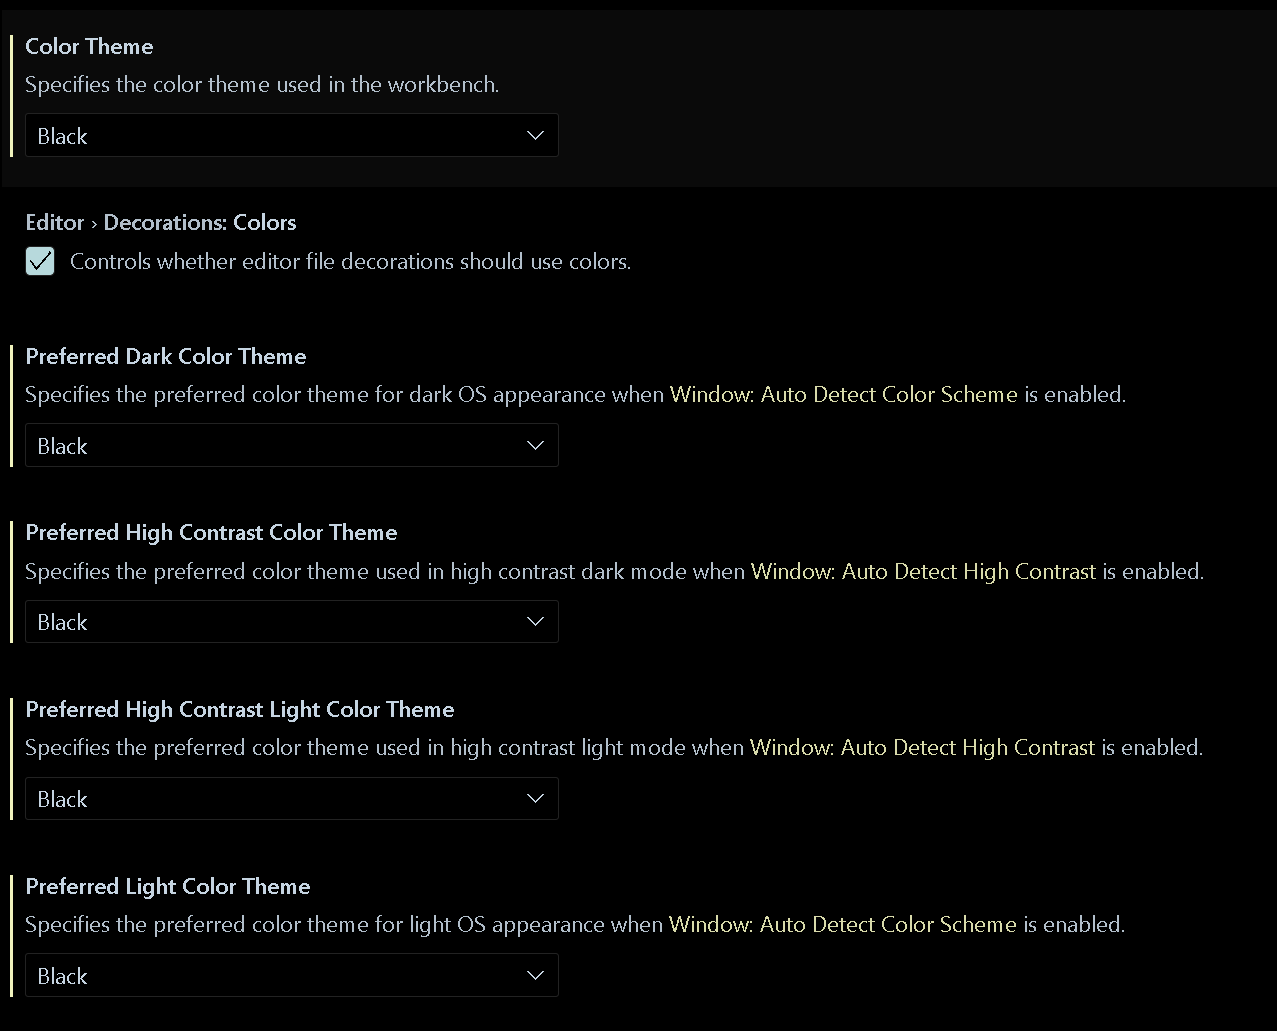
Task: Open the Preferred Dark Color Theme dropdown
Action: tap(291, 445)
